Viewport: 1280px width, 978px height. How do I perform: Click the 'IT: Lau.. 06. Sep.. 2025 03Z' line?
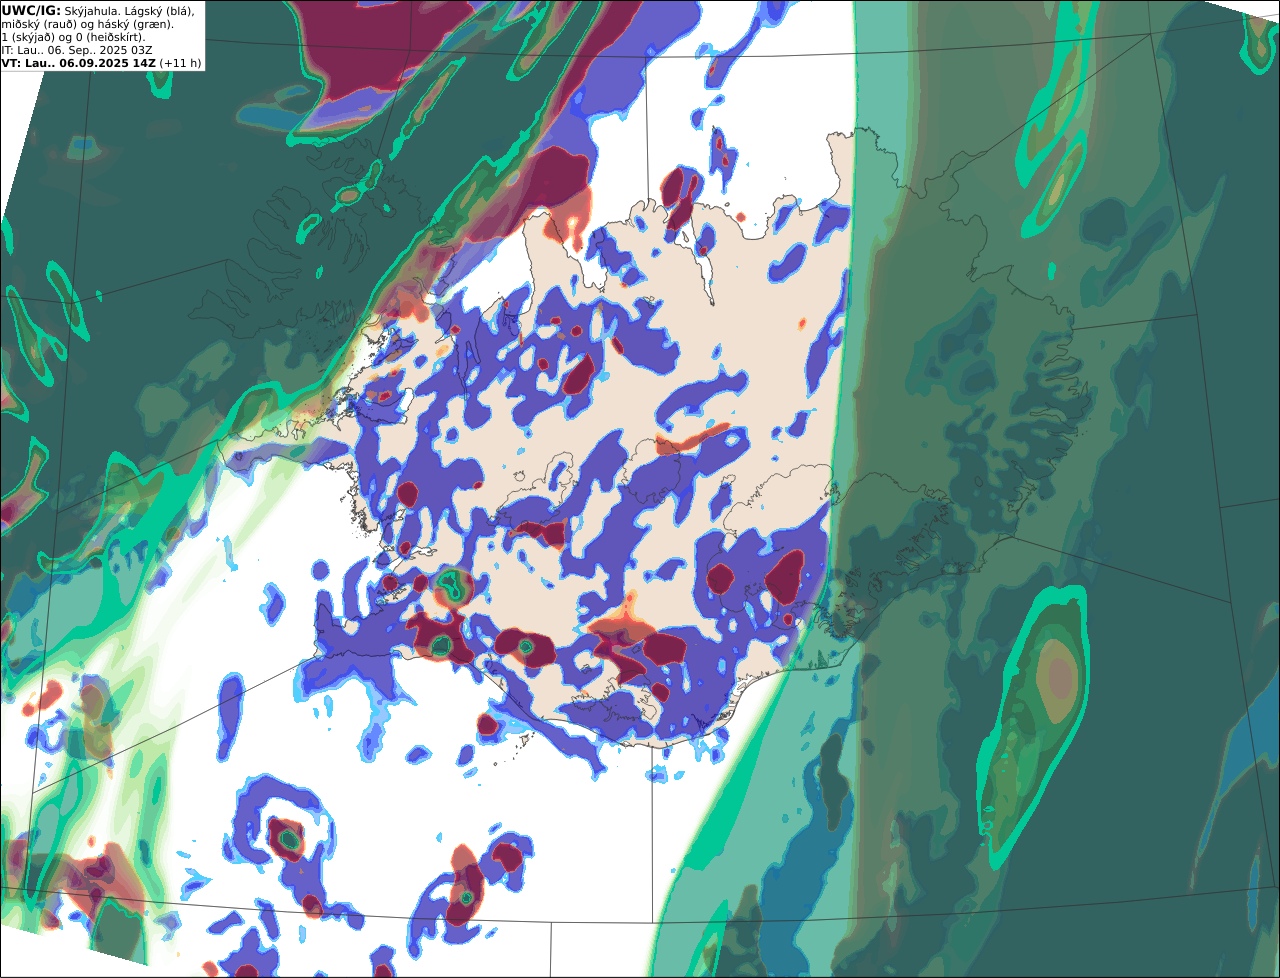point(77,50)
